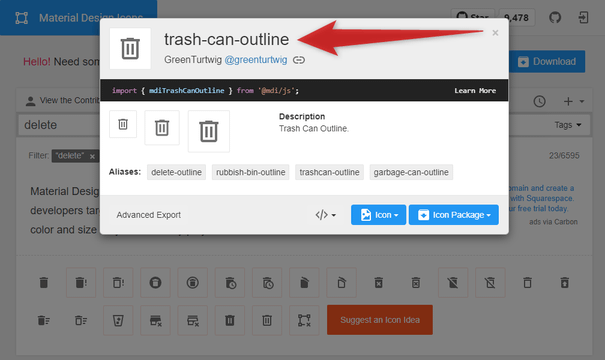Open the Icon Package dropdown
The image size is (605, 360).
pyautogui.click(x=454, y=215)
